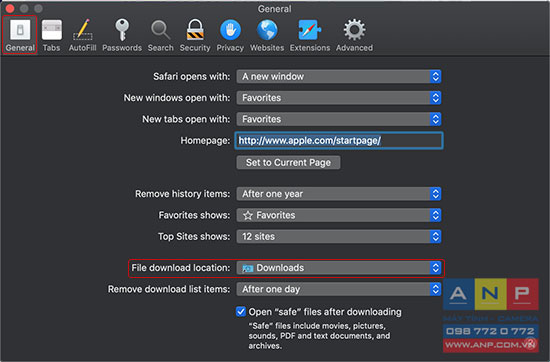Open the New windows open with dropdown

339,98
